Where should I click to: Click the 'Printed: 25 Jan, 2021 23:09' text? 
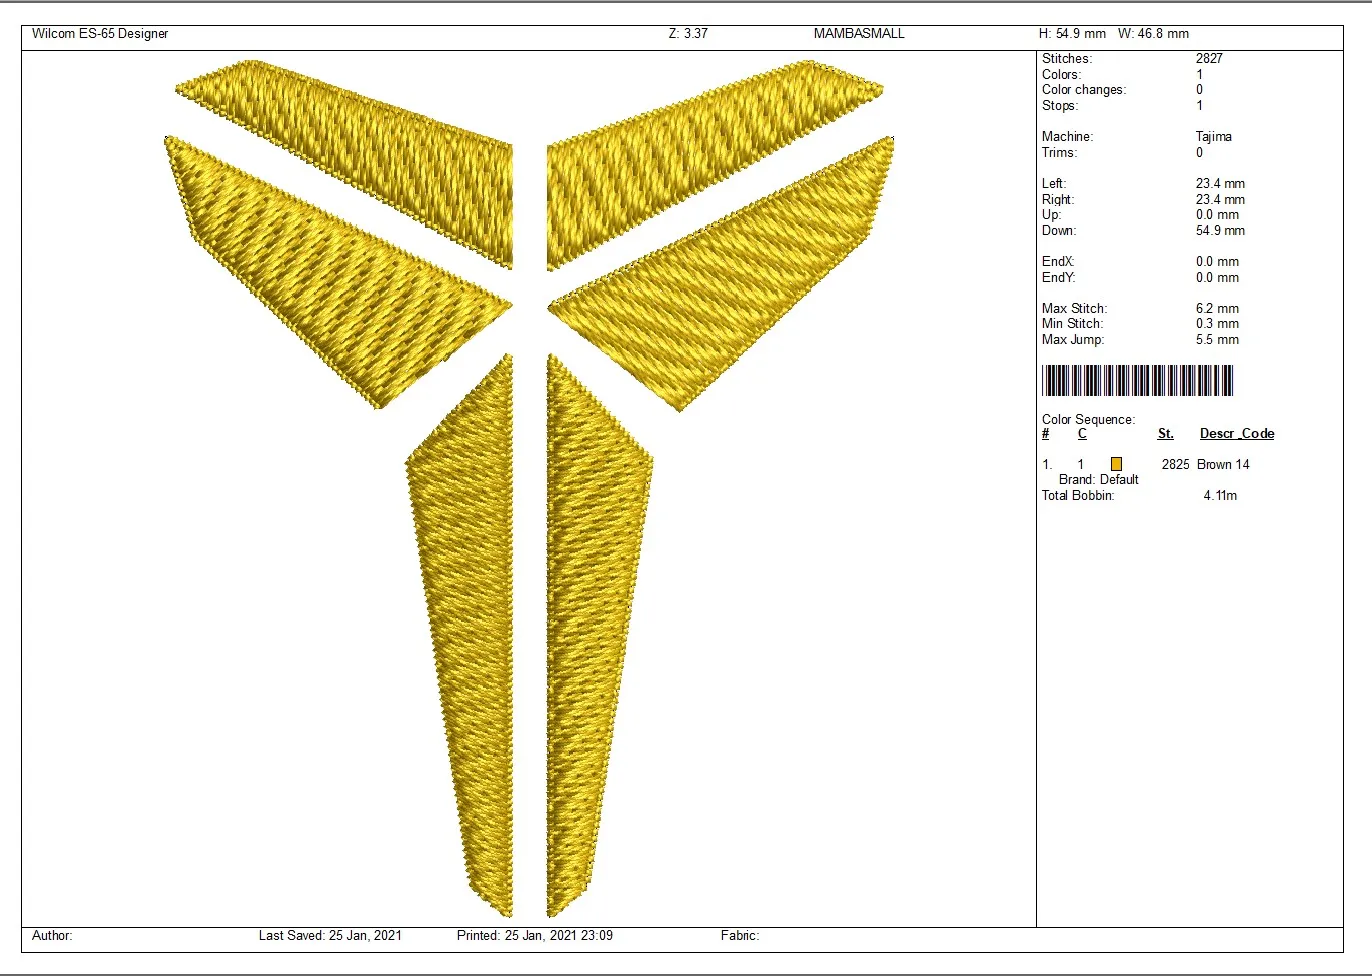click(x=535, y=935)
